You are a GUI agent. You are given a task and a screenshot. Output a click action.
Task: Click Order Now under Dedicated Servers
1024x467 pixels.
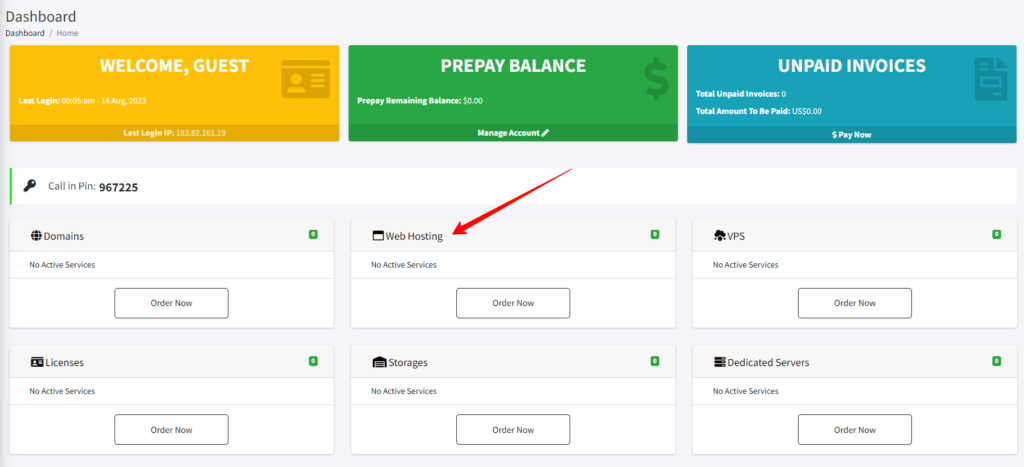(854, 429)
